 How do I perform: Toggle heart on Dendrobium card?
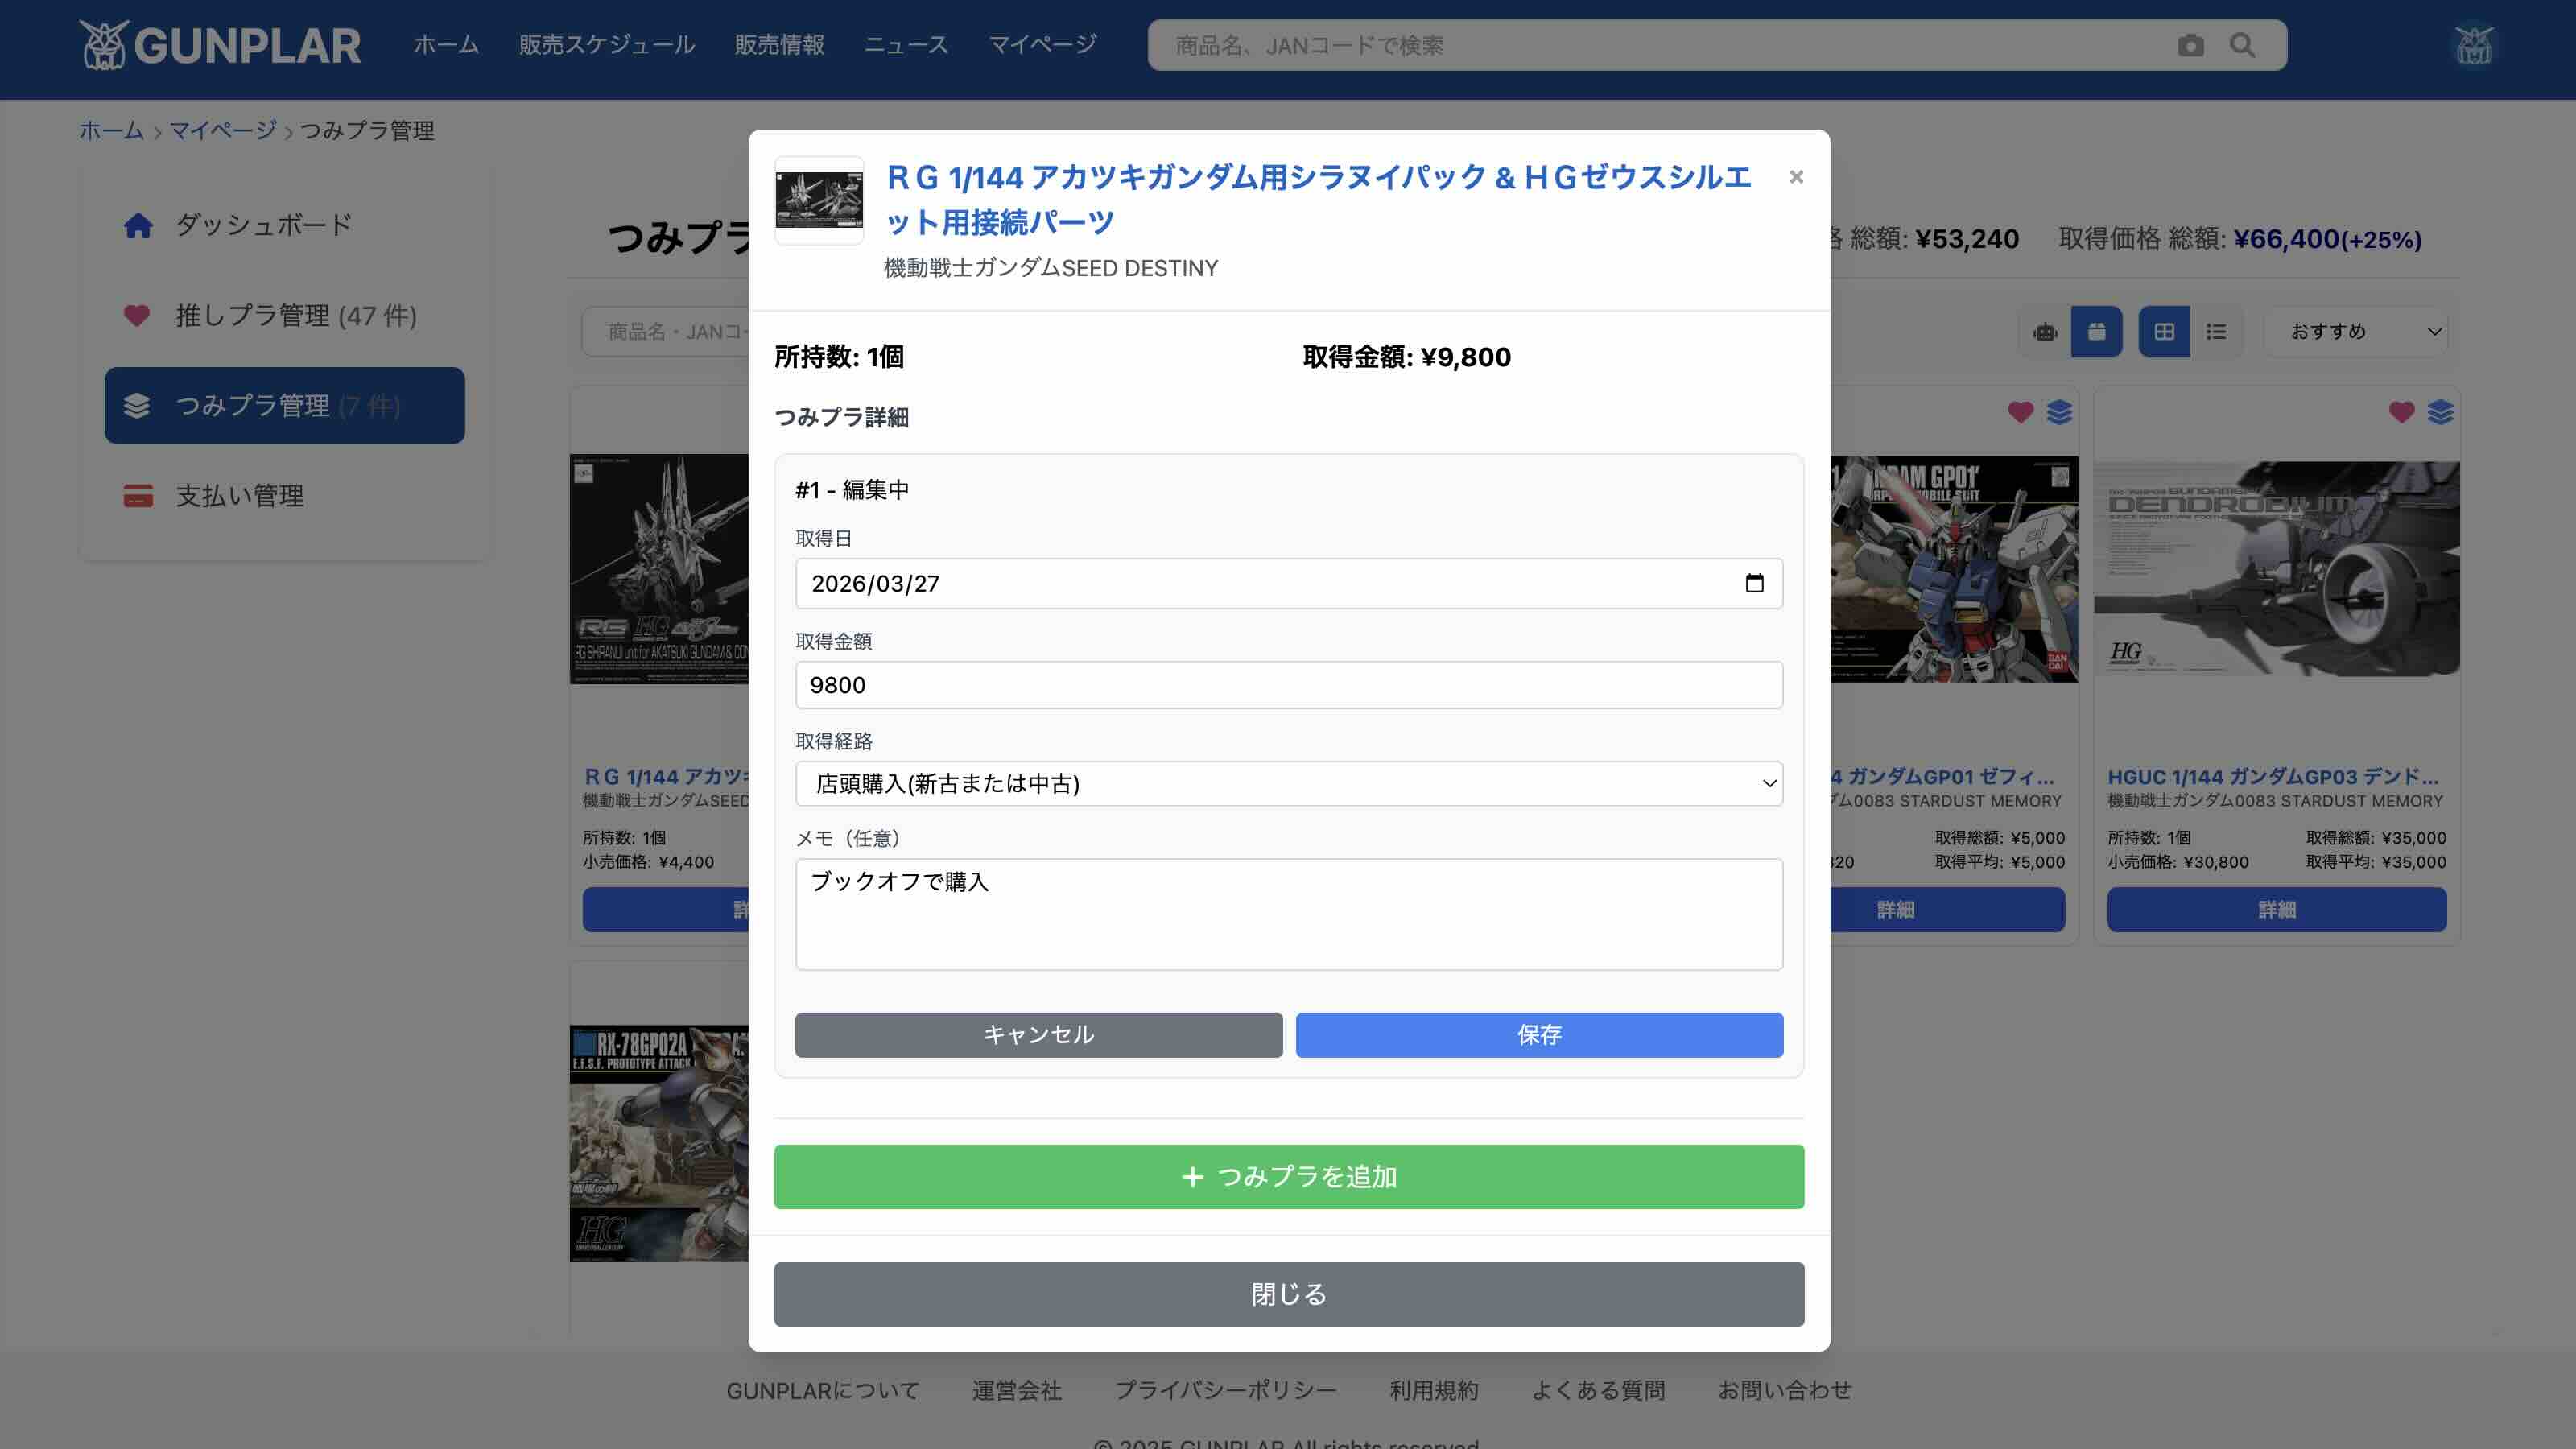[x=2401, y=412]
